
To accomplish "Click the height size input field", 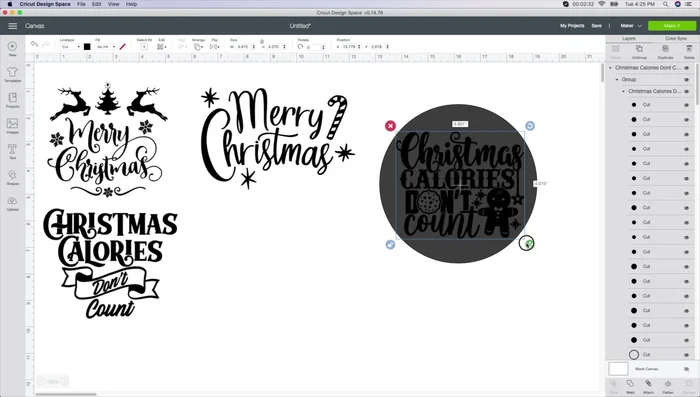I will click(x=276, y=46).
